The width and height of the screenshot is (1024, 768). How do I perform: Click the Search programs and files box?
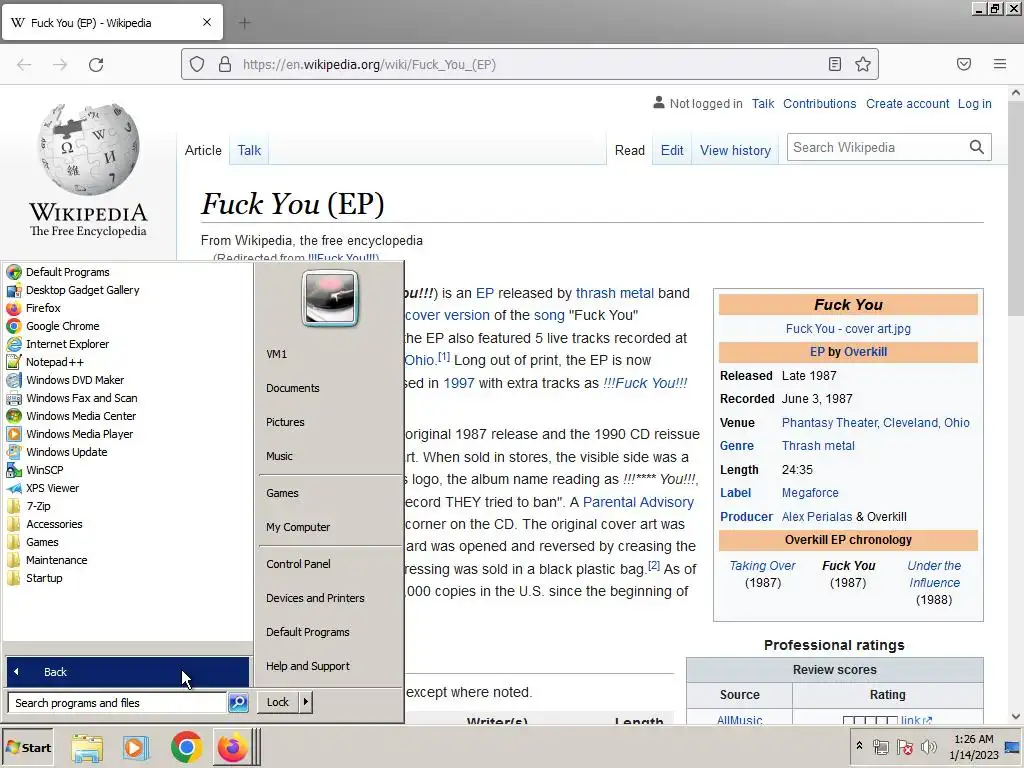point(118,703)
